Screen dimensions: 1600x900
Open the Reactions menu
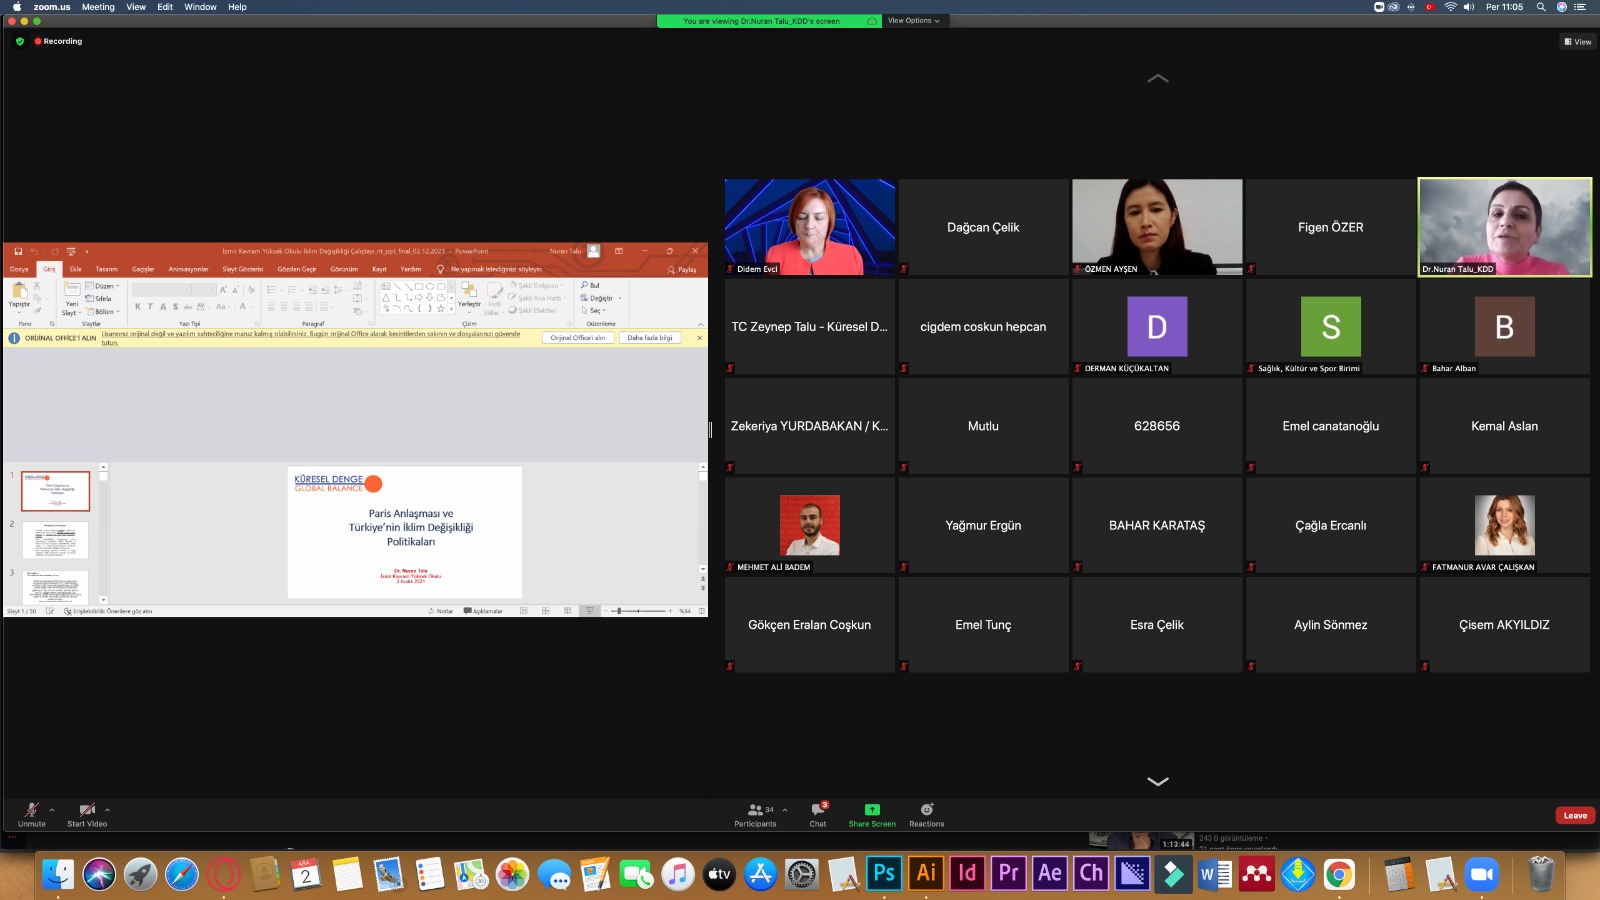tap(926, 815)
